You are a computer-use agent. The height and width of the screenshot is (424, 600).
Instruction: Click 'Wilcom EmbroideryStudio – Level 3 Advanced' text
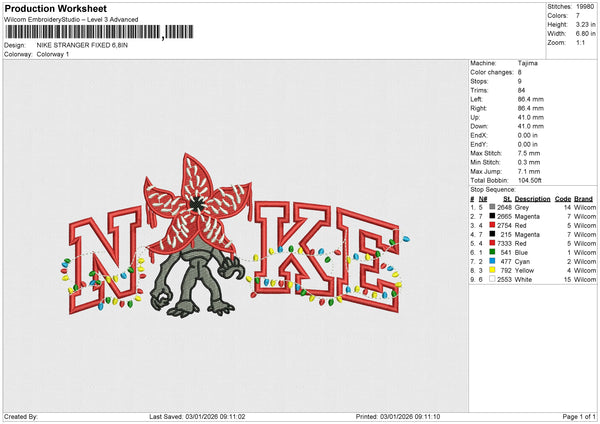click(71, 20)
